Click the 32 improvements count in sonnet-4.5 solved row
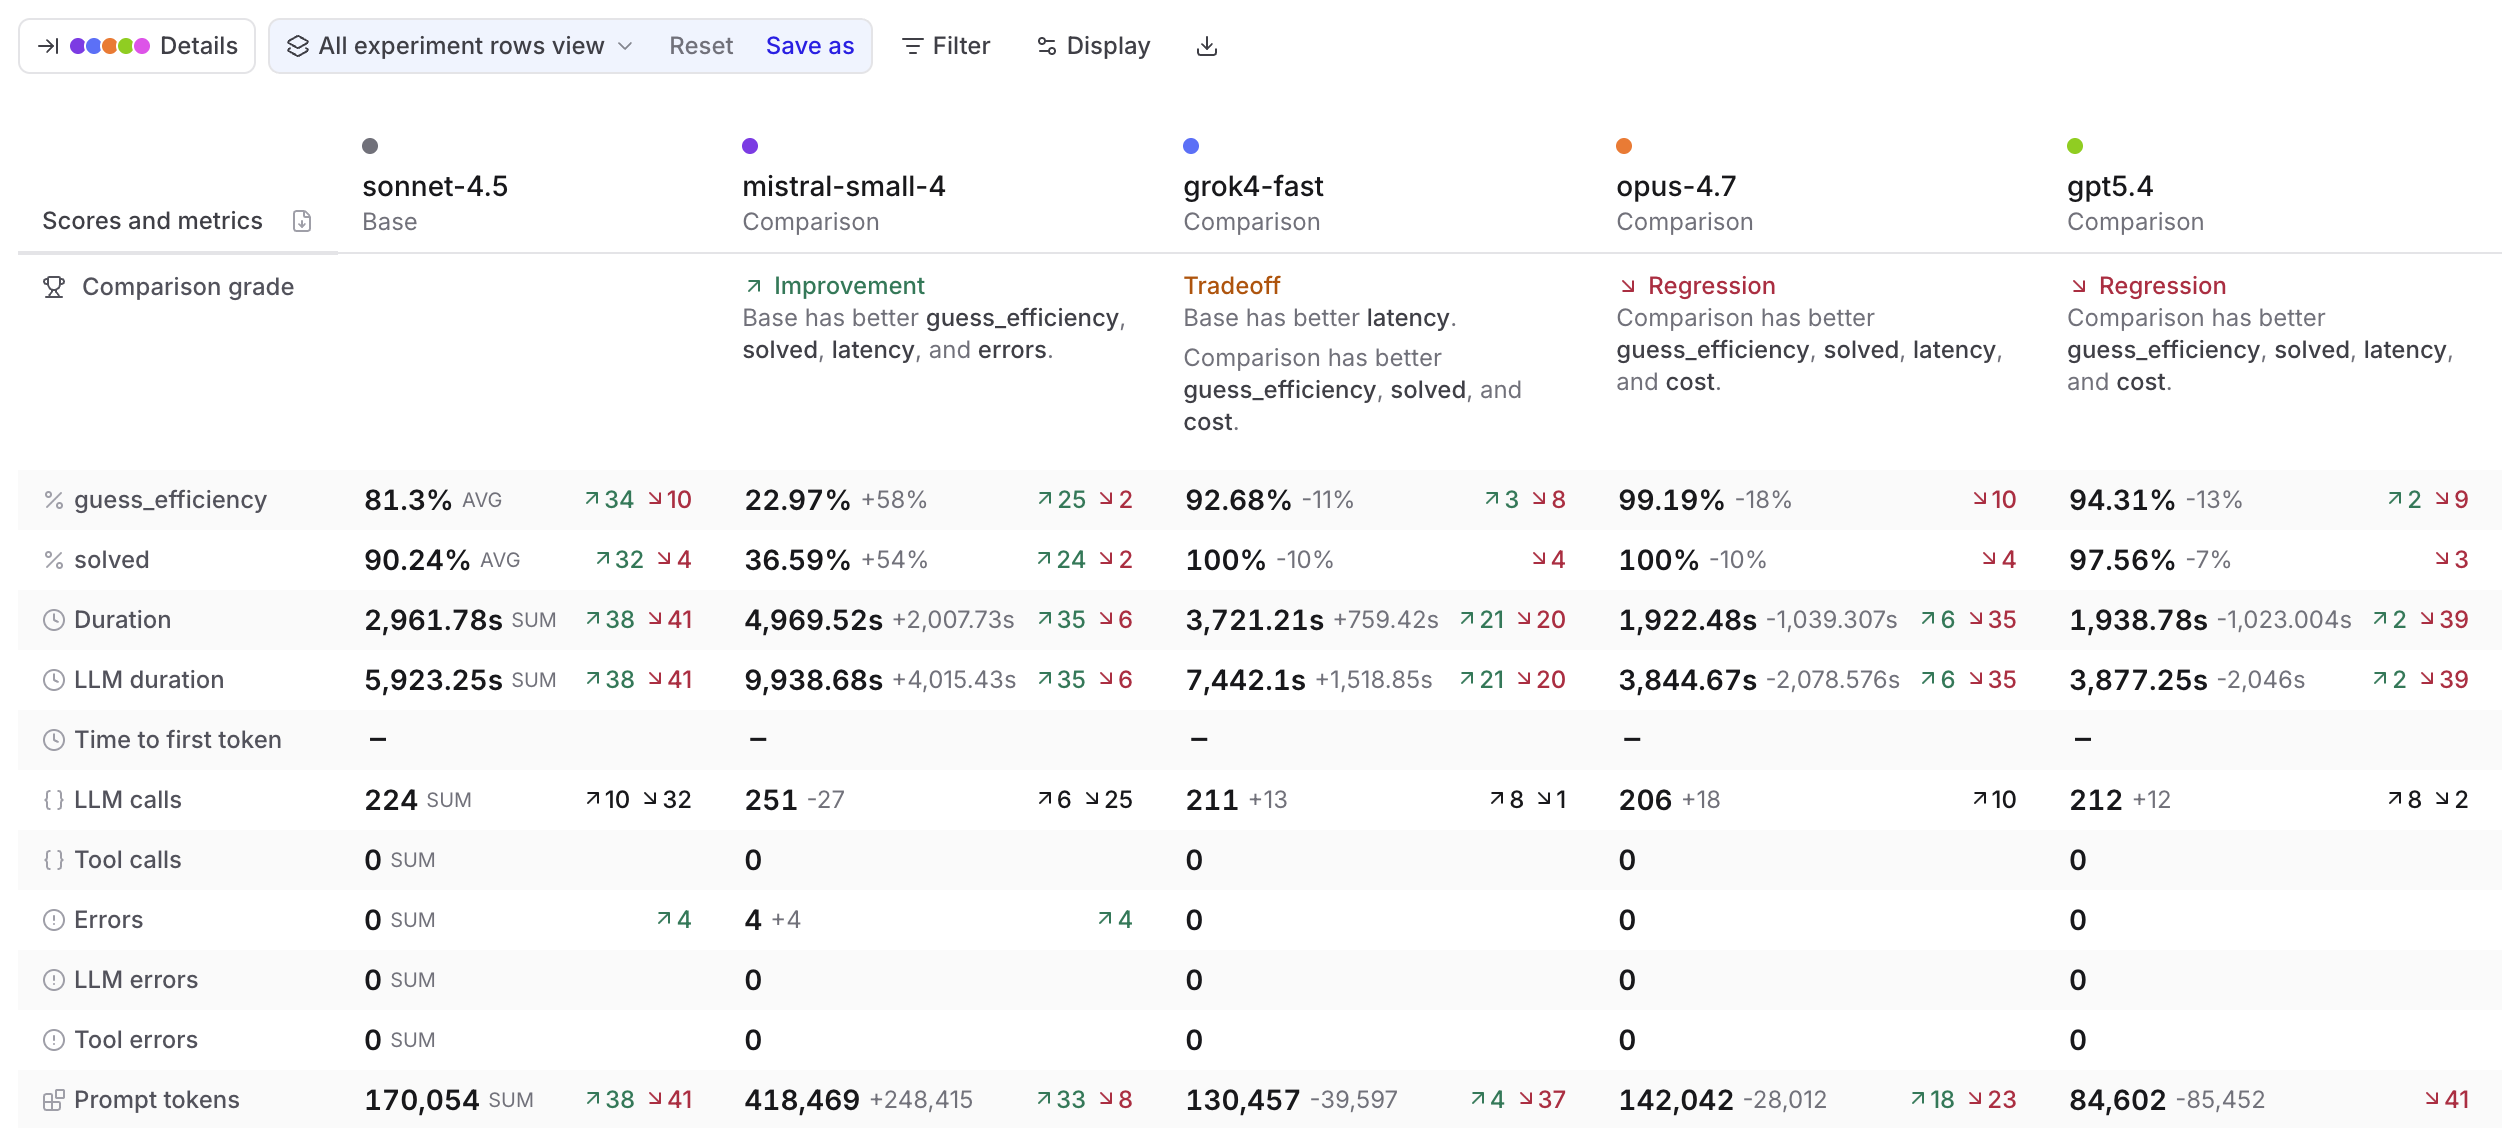2502x1128 pixels. tap(620, 560)
